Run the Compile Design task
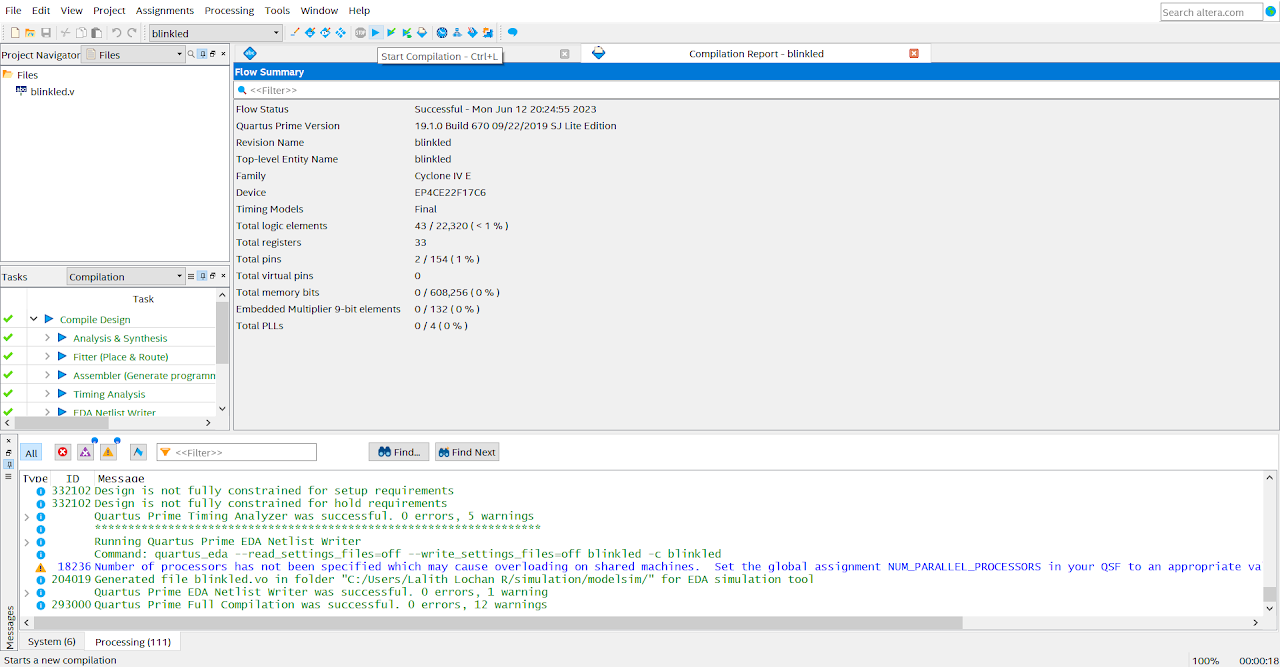Screen dimensions: 1280x667 (x=49, y=319)
